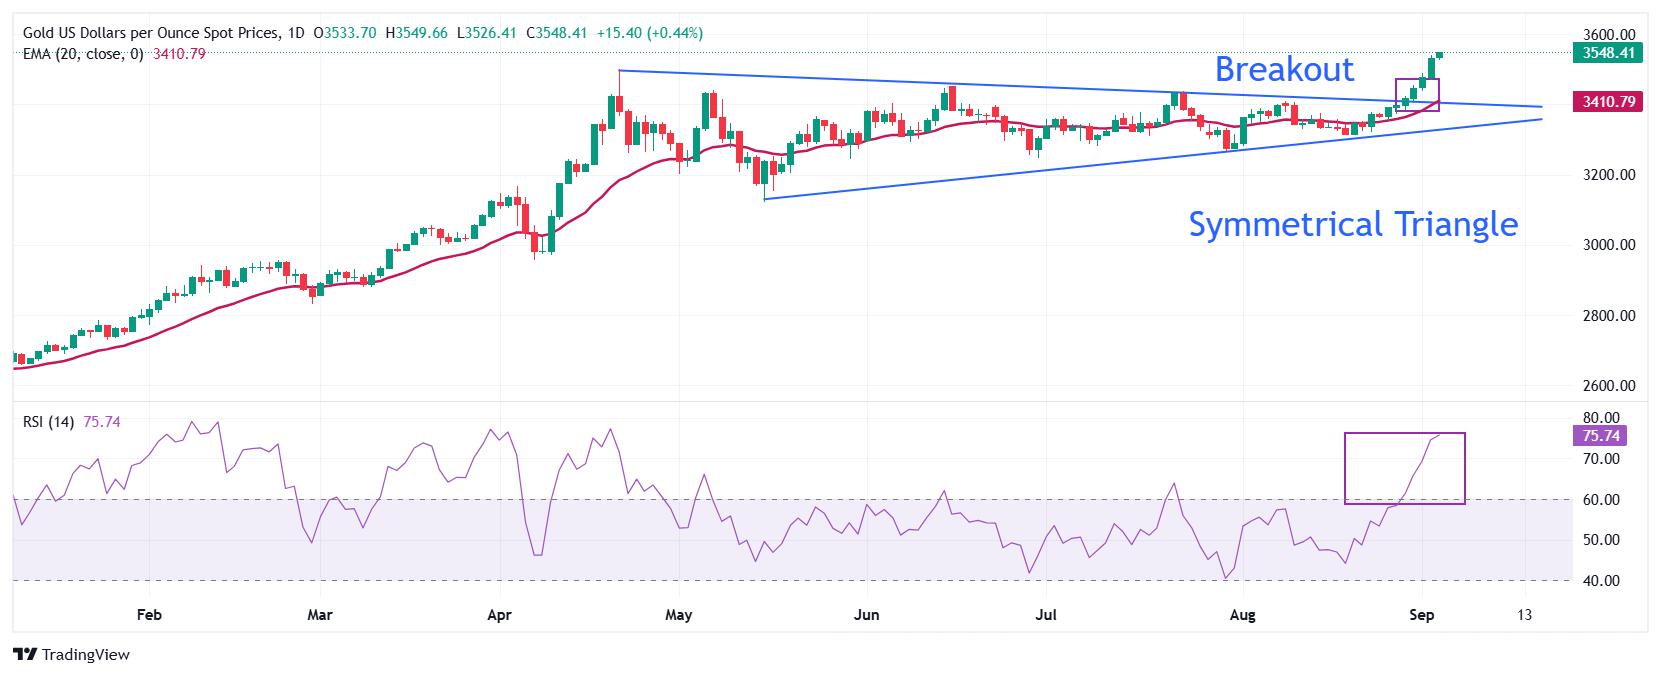Click the current price tag 3548.41

click(x=1608, y=53)
